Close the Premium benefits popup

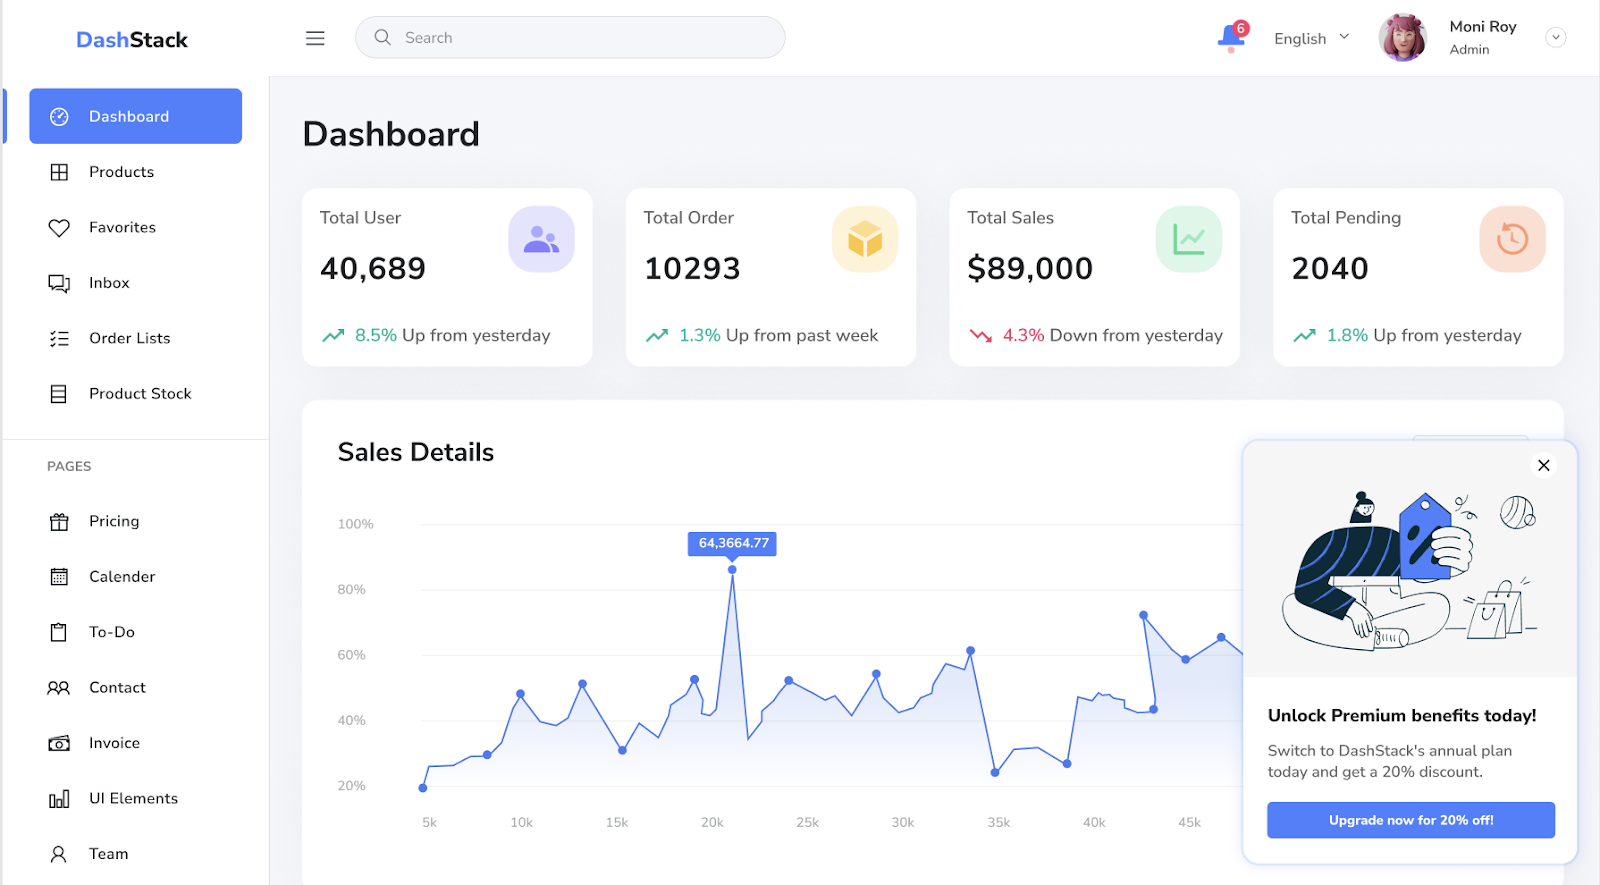(x=1543, y=465)
